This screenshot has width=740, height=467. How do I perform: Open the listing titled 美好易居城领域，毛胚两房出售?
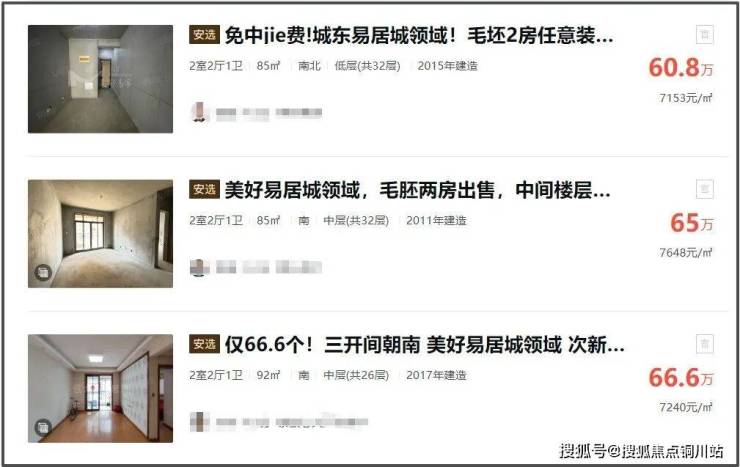click(x=417, y=190)
